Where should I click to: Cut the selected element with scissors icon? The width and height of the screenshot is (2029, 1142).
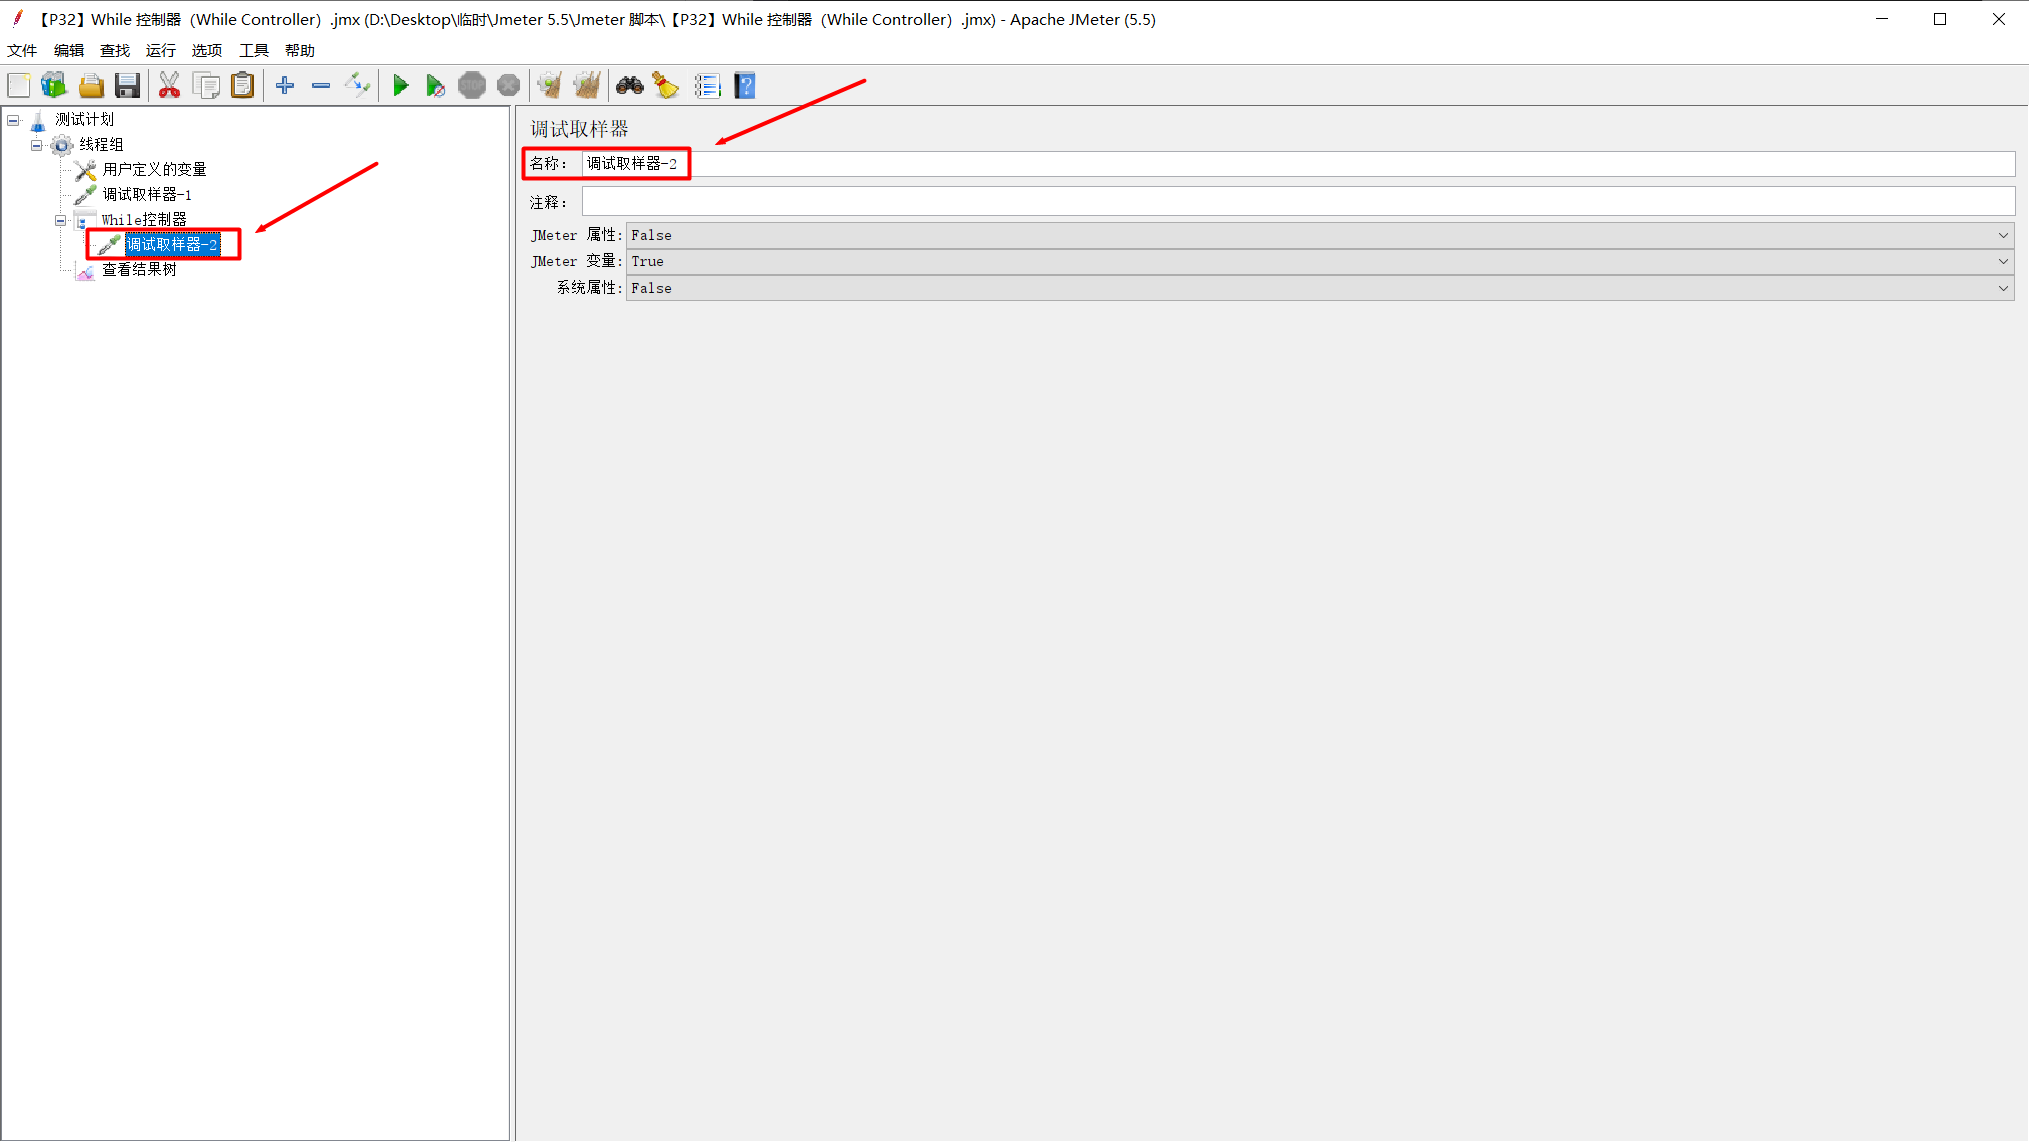tap(169, 85)
